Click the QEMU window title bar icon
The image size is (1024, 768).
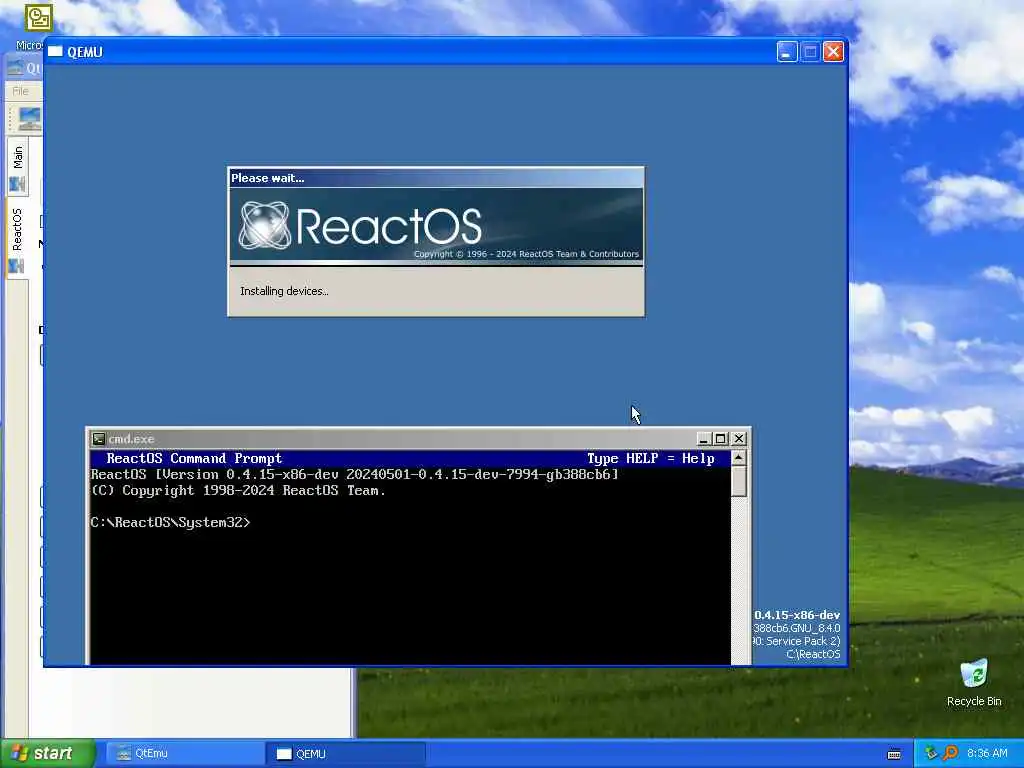(x=56, y=52)
